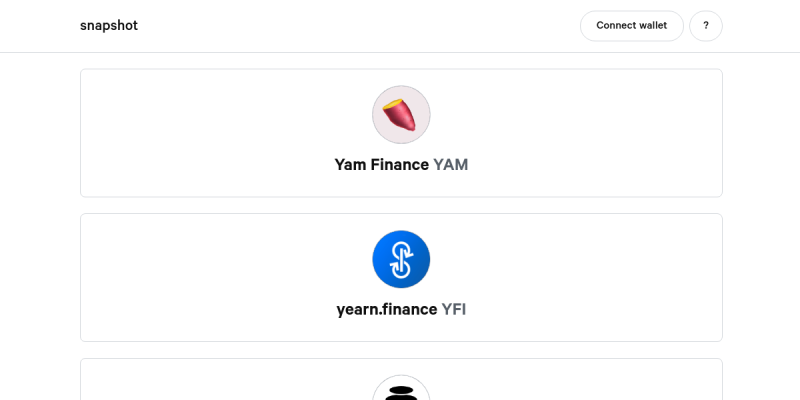
Task: Open the Yam Finance yam logo
Action: point(401,115)
